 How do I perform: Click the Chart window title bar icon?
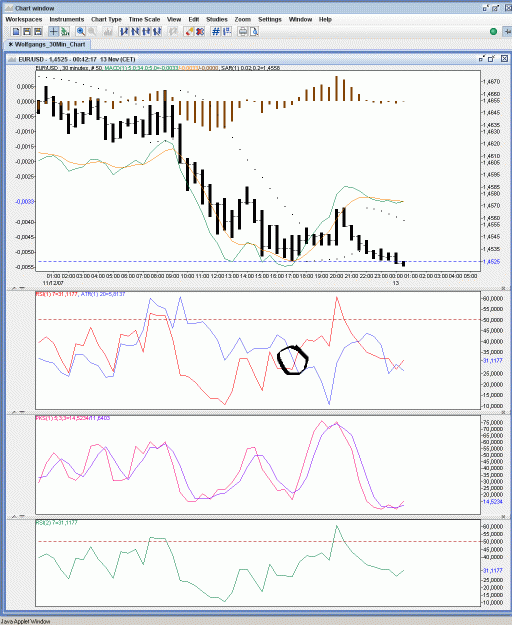click(x=8, y=8)
